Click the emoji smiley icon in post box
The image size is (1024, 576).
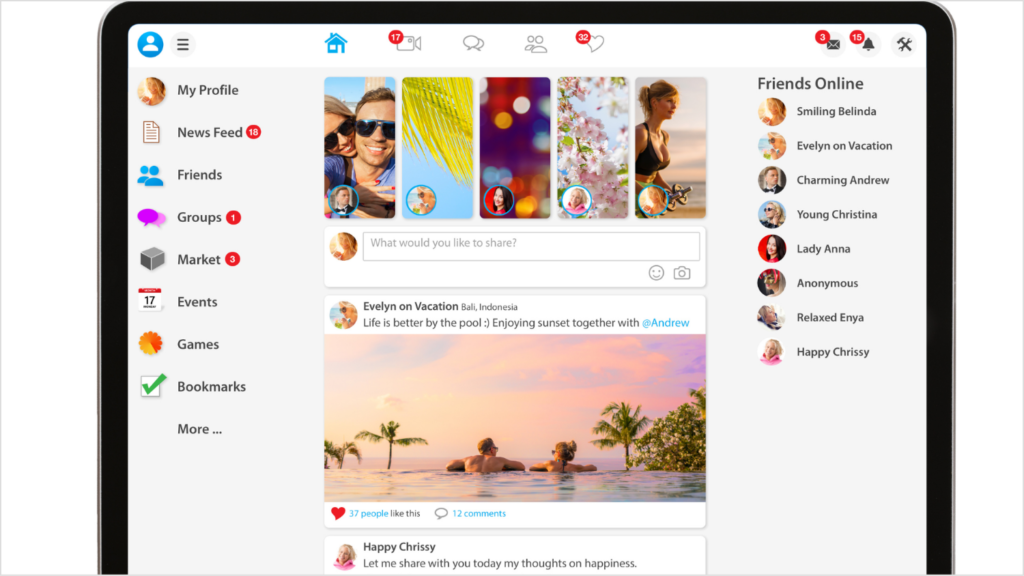pos(656,273)
